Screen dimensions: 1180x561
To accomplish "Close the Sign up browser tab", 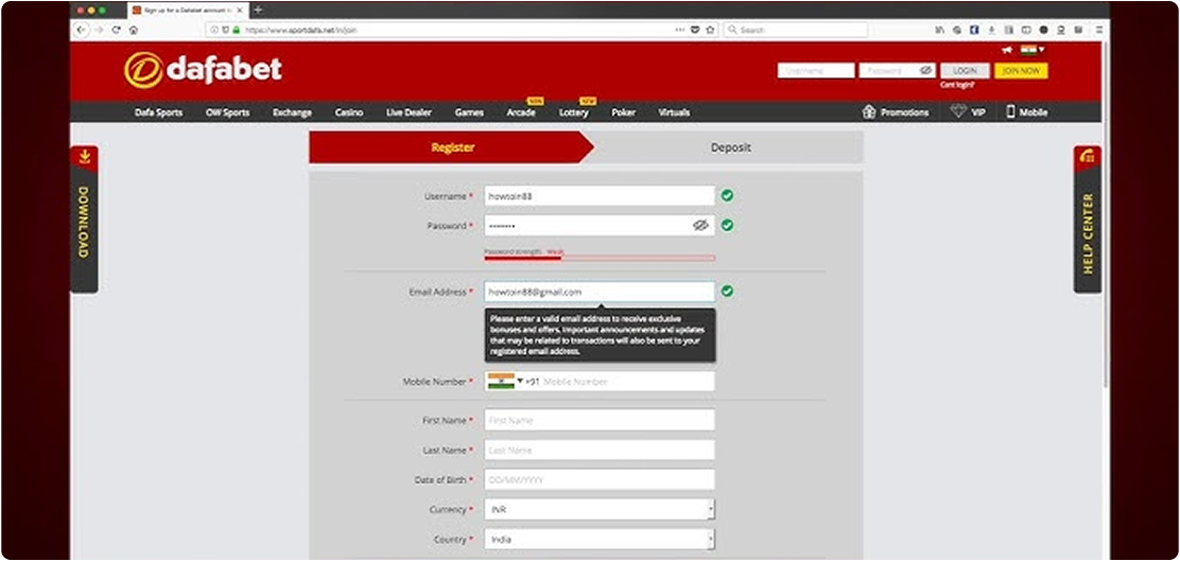I will (x=239, y=11).
